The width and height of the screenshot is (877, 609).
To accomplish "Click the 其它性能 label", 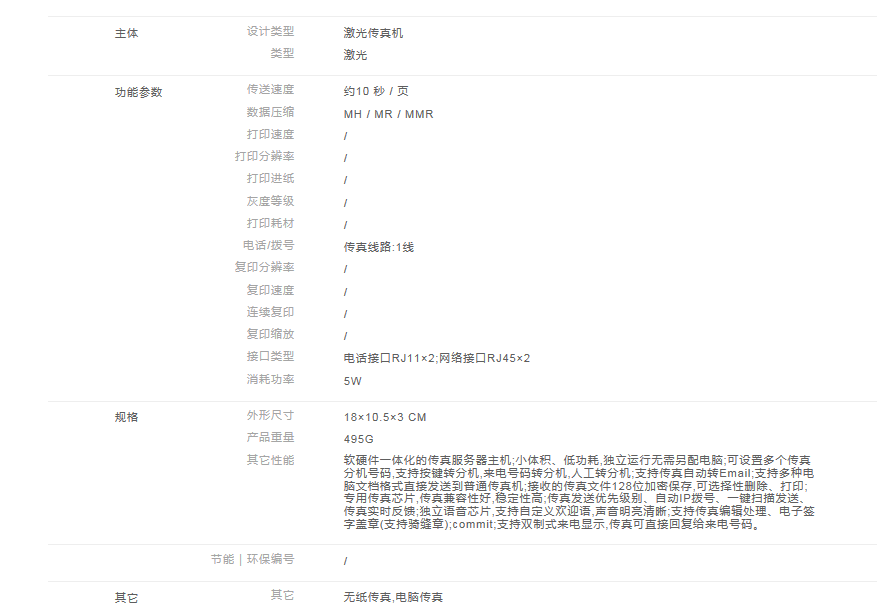I will [x=270, y=460].
